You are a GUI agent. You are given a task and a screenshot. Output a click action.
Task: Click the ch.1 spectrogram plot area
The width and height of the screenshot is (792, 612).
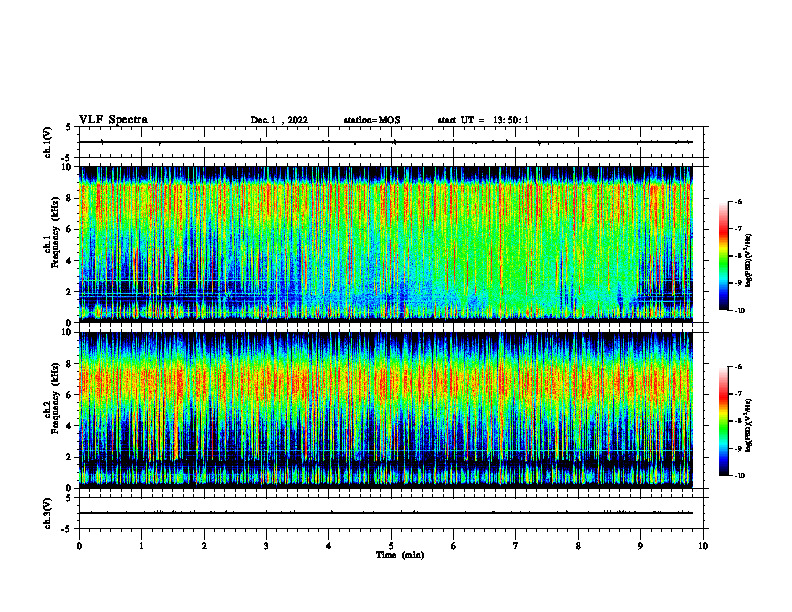pos(385,244)
